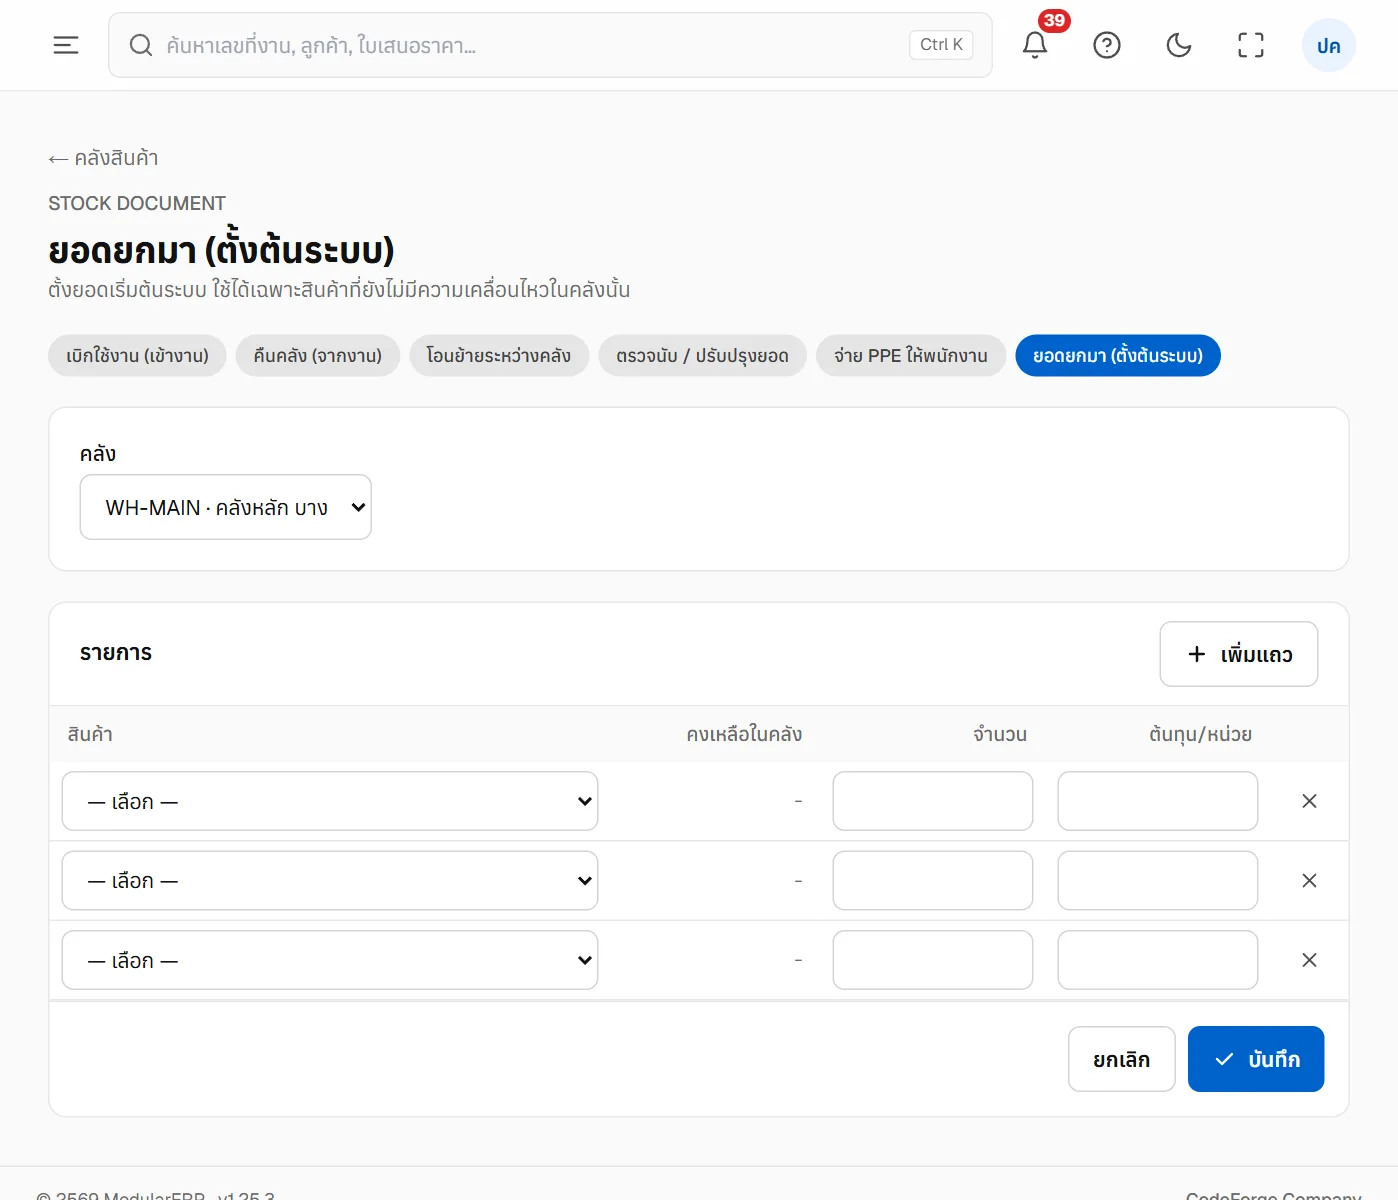The width and height of the screenshot is (1398, 1200).
Task: Open the help question mark icon
Action: point(1107,45)
